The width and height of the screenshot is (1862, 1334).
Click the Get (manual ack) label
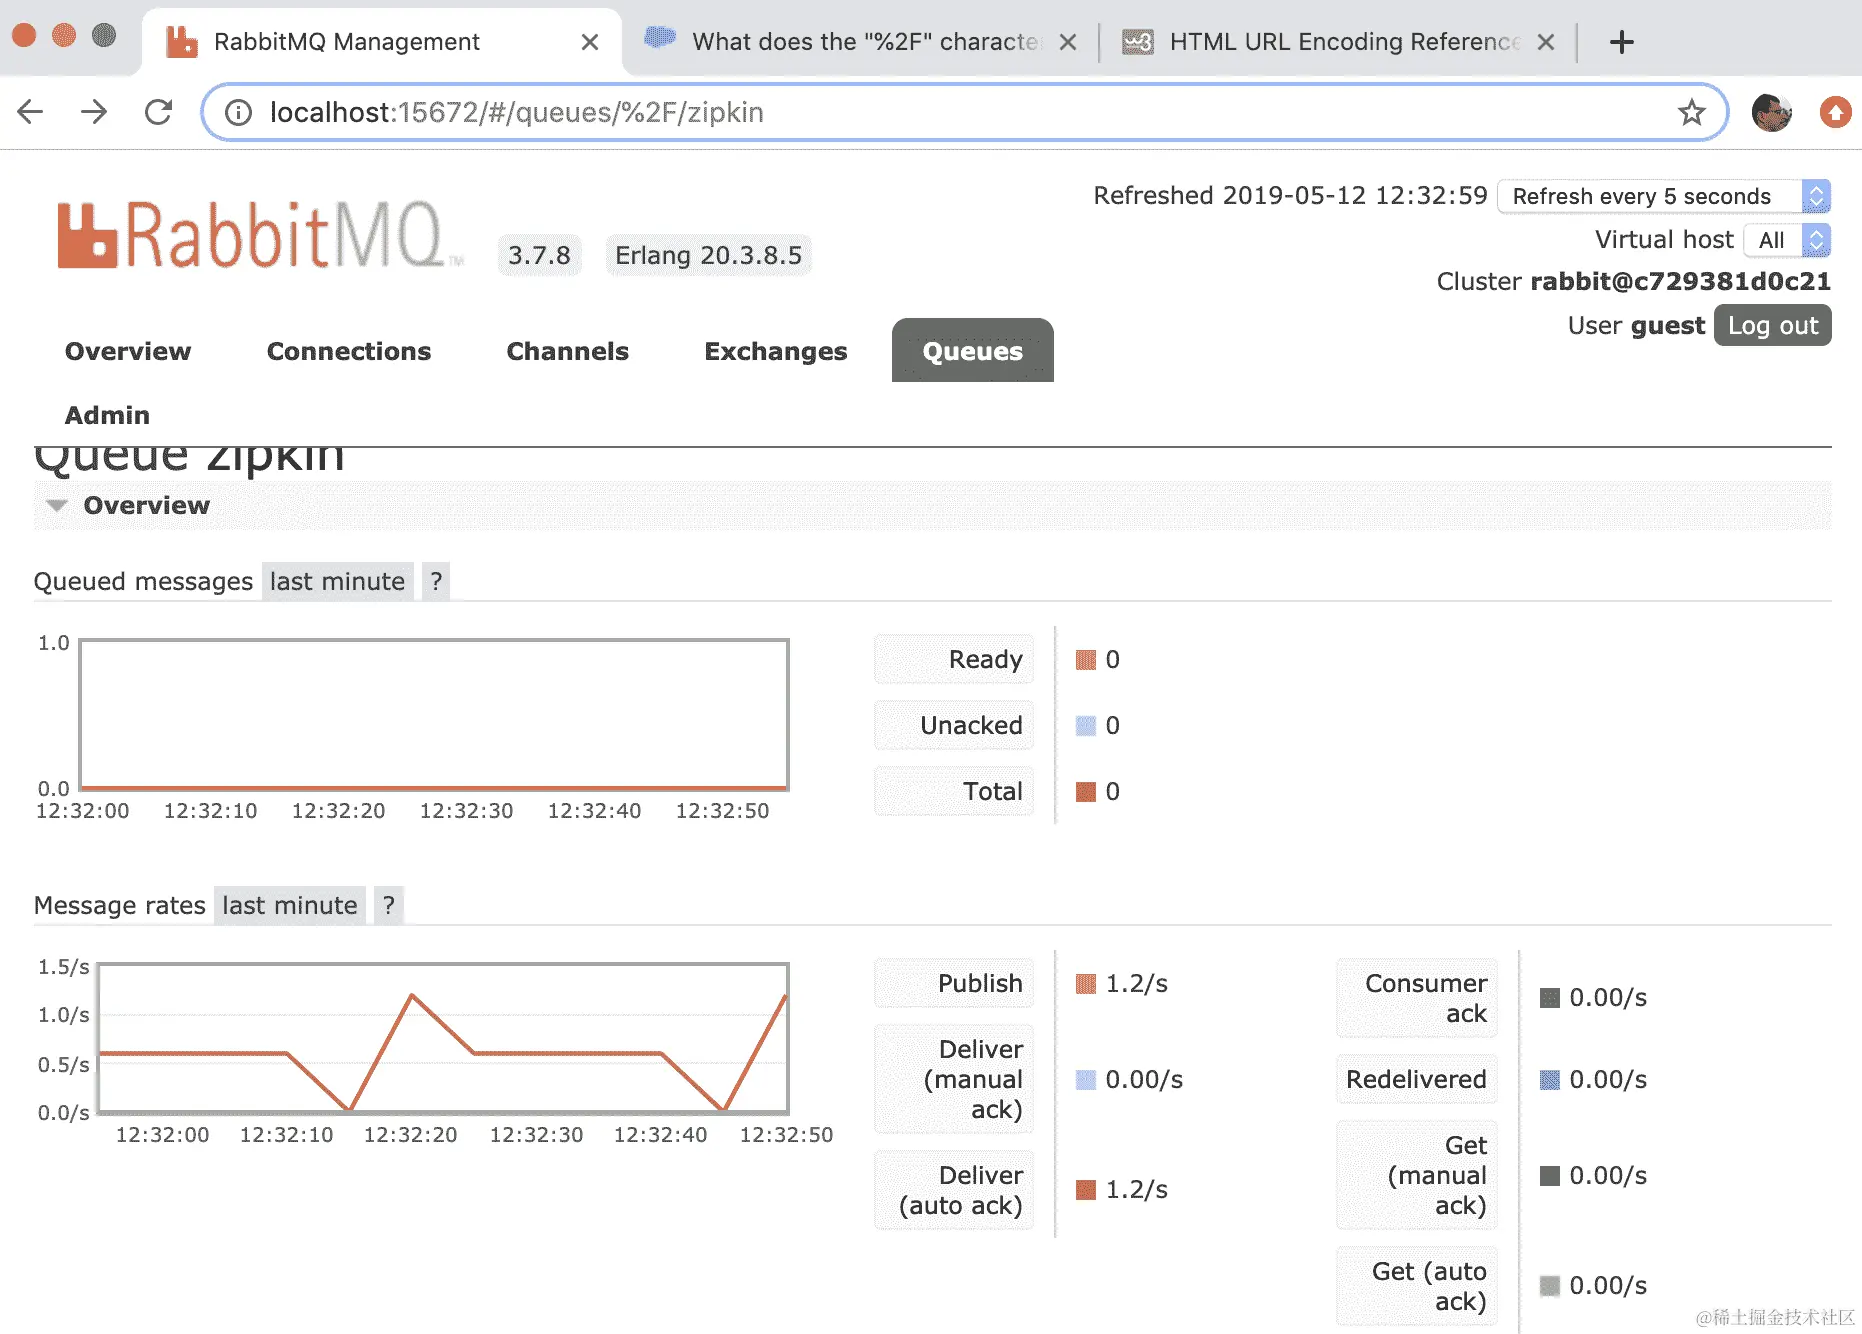click(x=1417, y=1176)
